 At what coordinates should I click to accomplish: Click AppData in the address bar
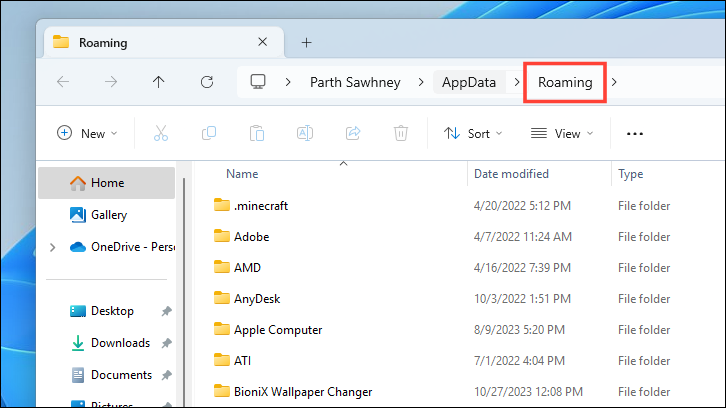click(x=469, y=82)
